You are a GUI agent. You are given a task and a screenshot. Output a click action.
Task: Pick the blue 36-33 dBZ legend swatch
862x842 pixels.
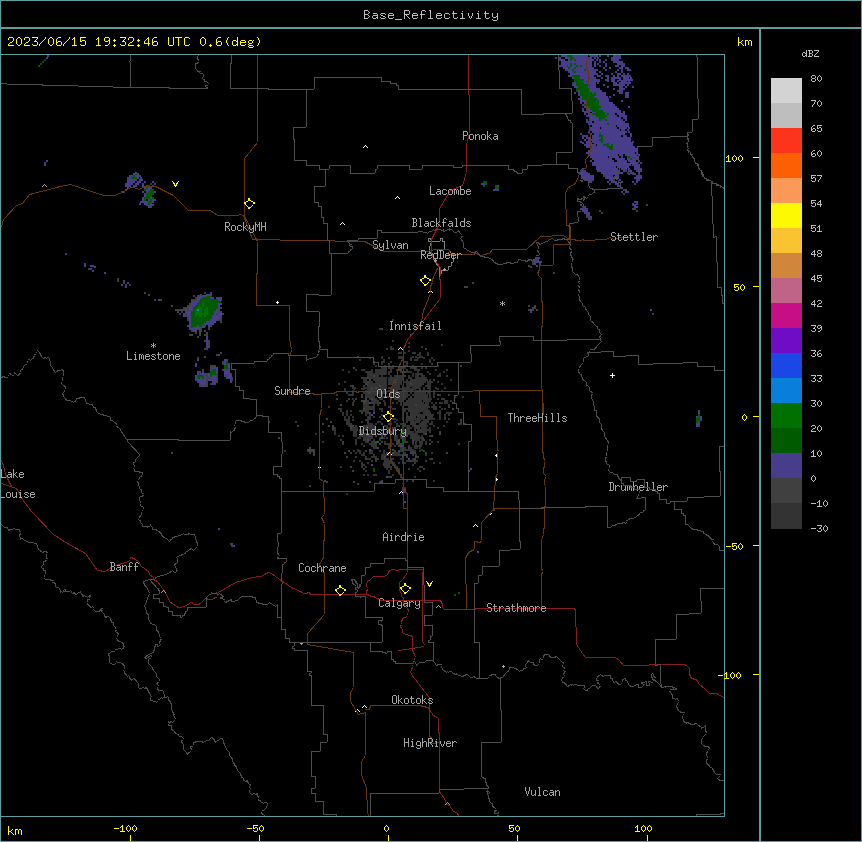tap(786, 365)
